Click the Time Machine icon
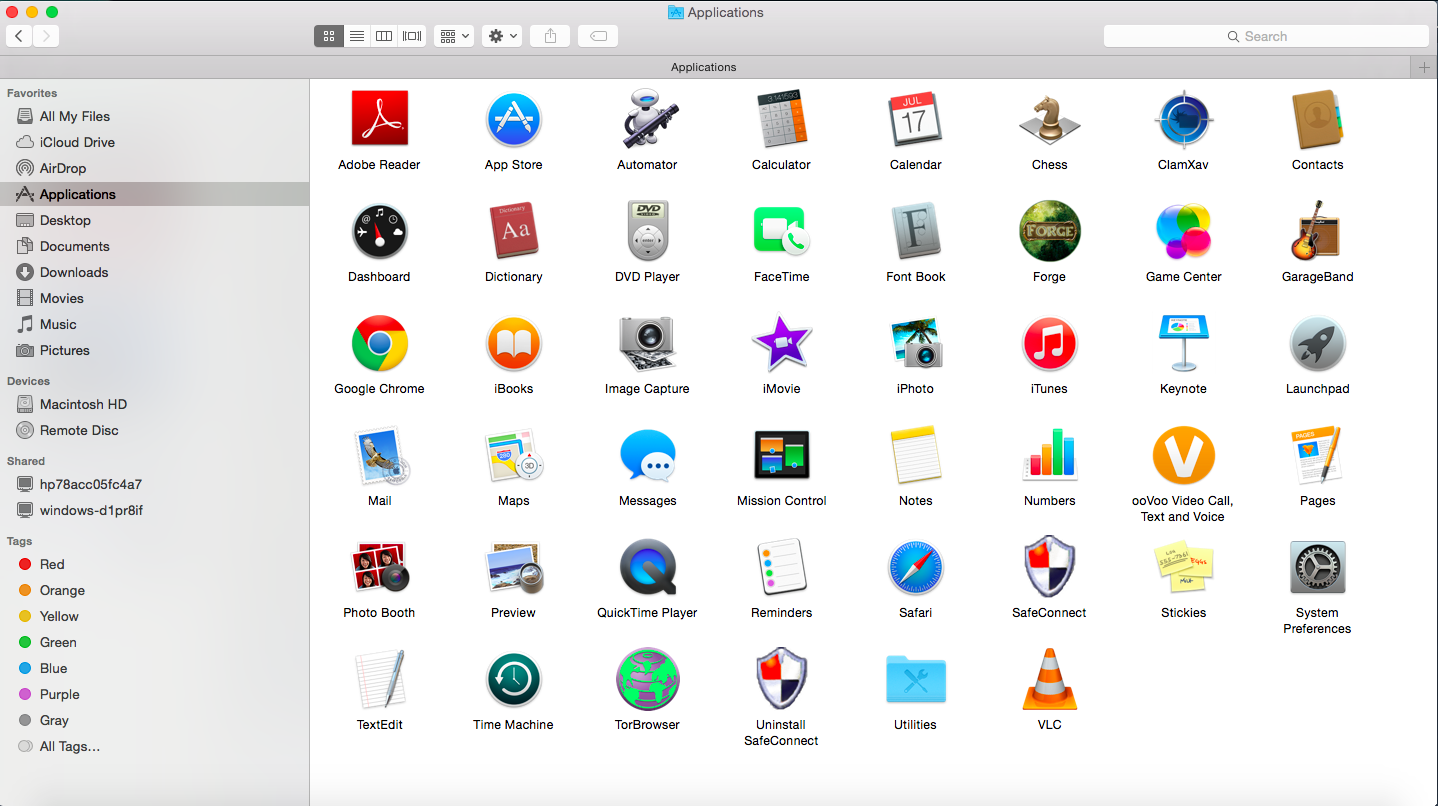This screenshot has height=806, width=1438. [513, 679]
